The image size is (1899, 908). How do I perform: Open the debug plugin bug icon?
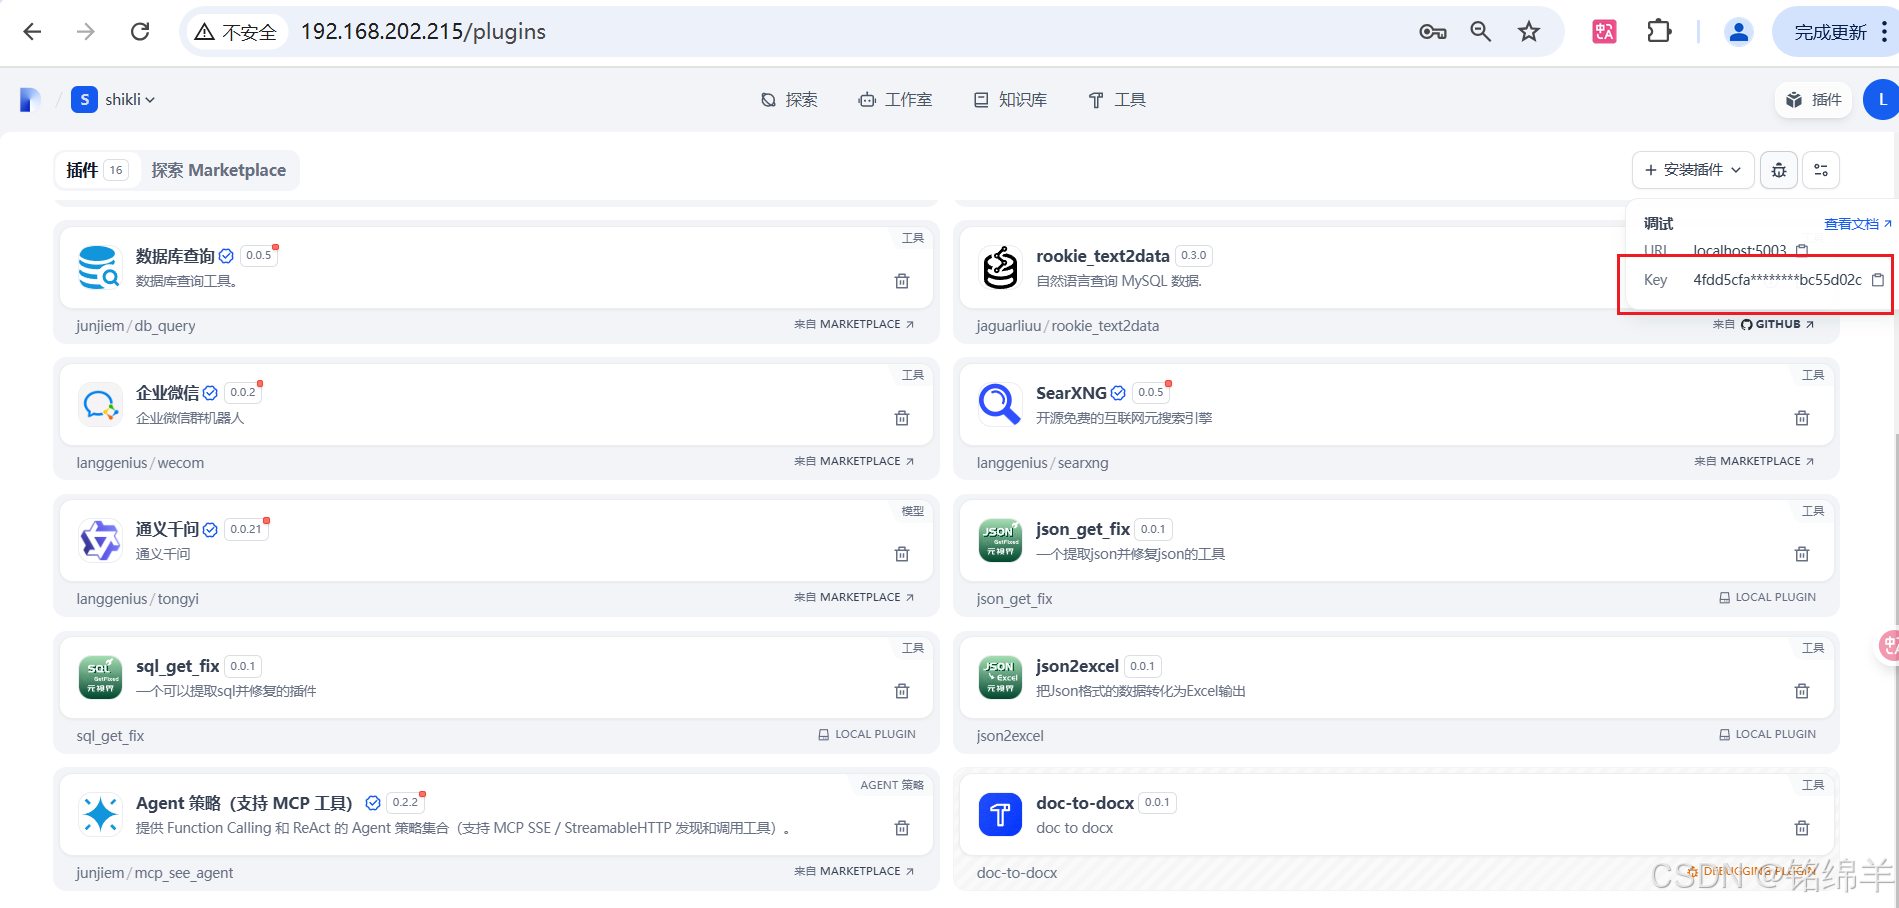coord(1778,170)
